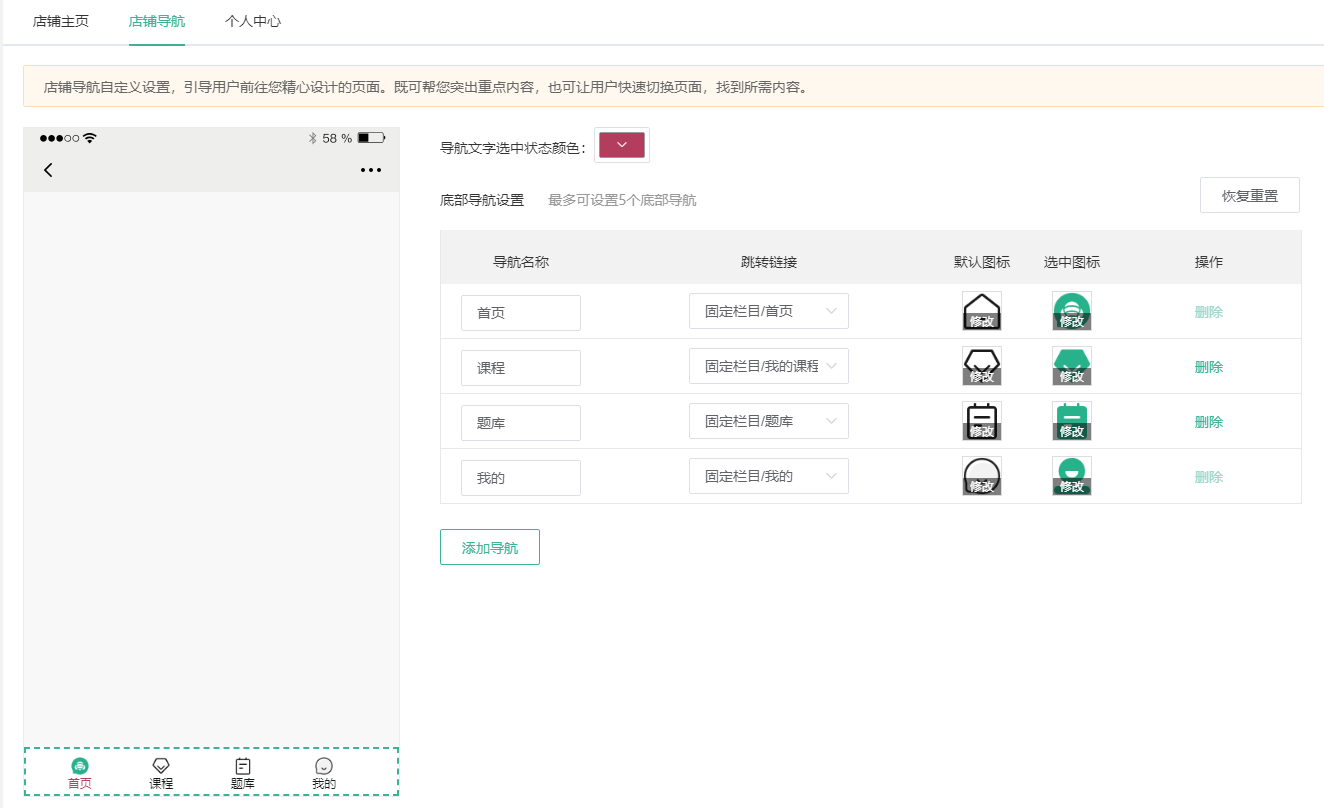The width and height of the screenshot is (1324, 808).
Task: Focus the 题库 name input field
Action: 521,423
